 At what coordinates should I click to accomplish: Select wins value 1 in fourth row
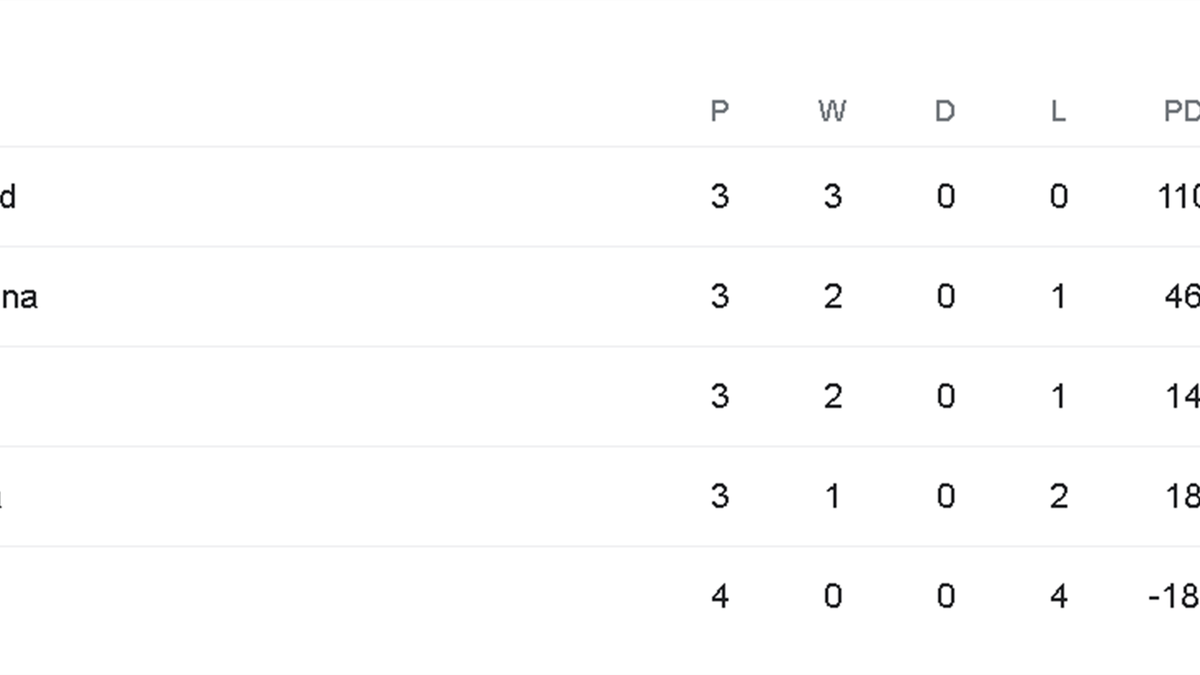click(x=832, y=497)
